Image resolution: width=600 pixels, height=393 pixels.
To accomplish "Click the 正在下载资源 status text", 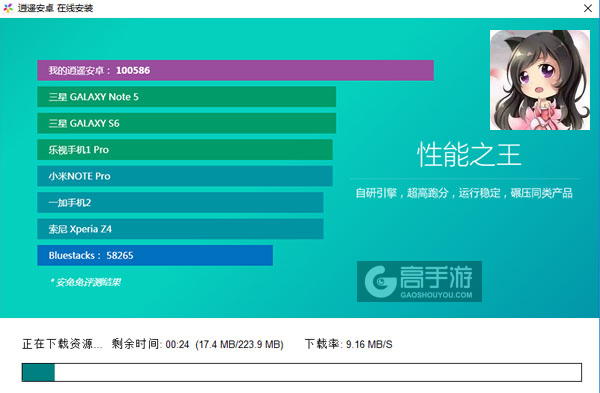I will tap(62, 344).
